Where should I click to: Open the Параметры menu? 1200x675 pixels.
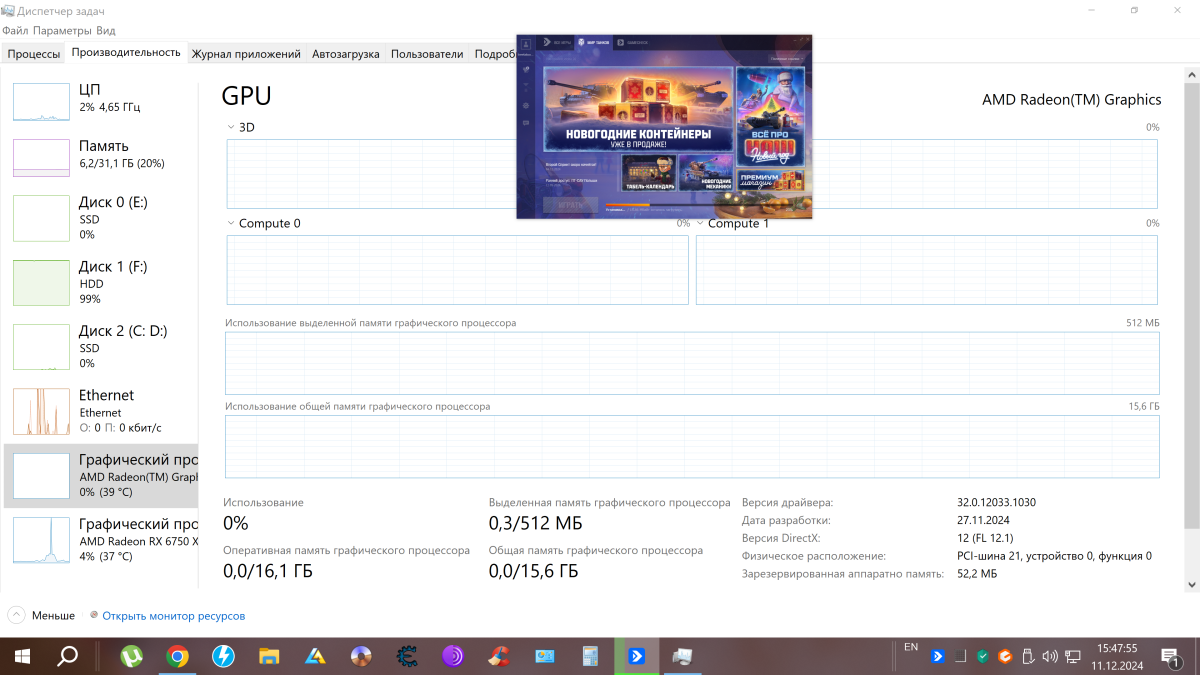(62, 30)
